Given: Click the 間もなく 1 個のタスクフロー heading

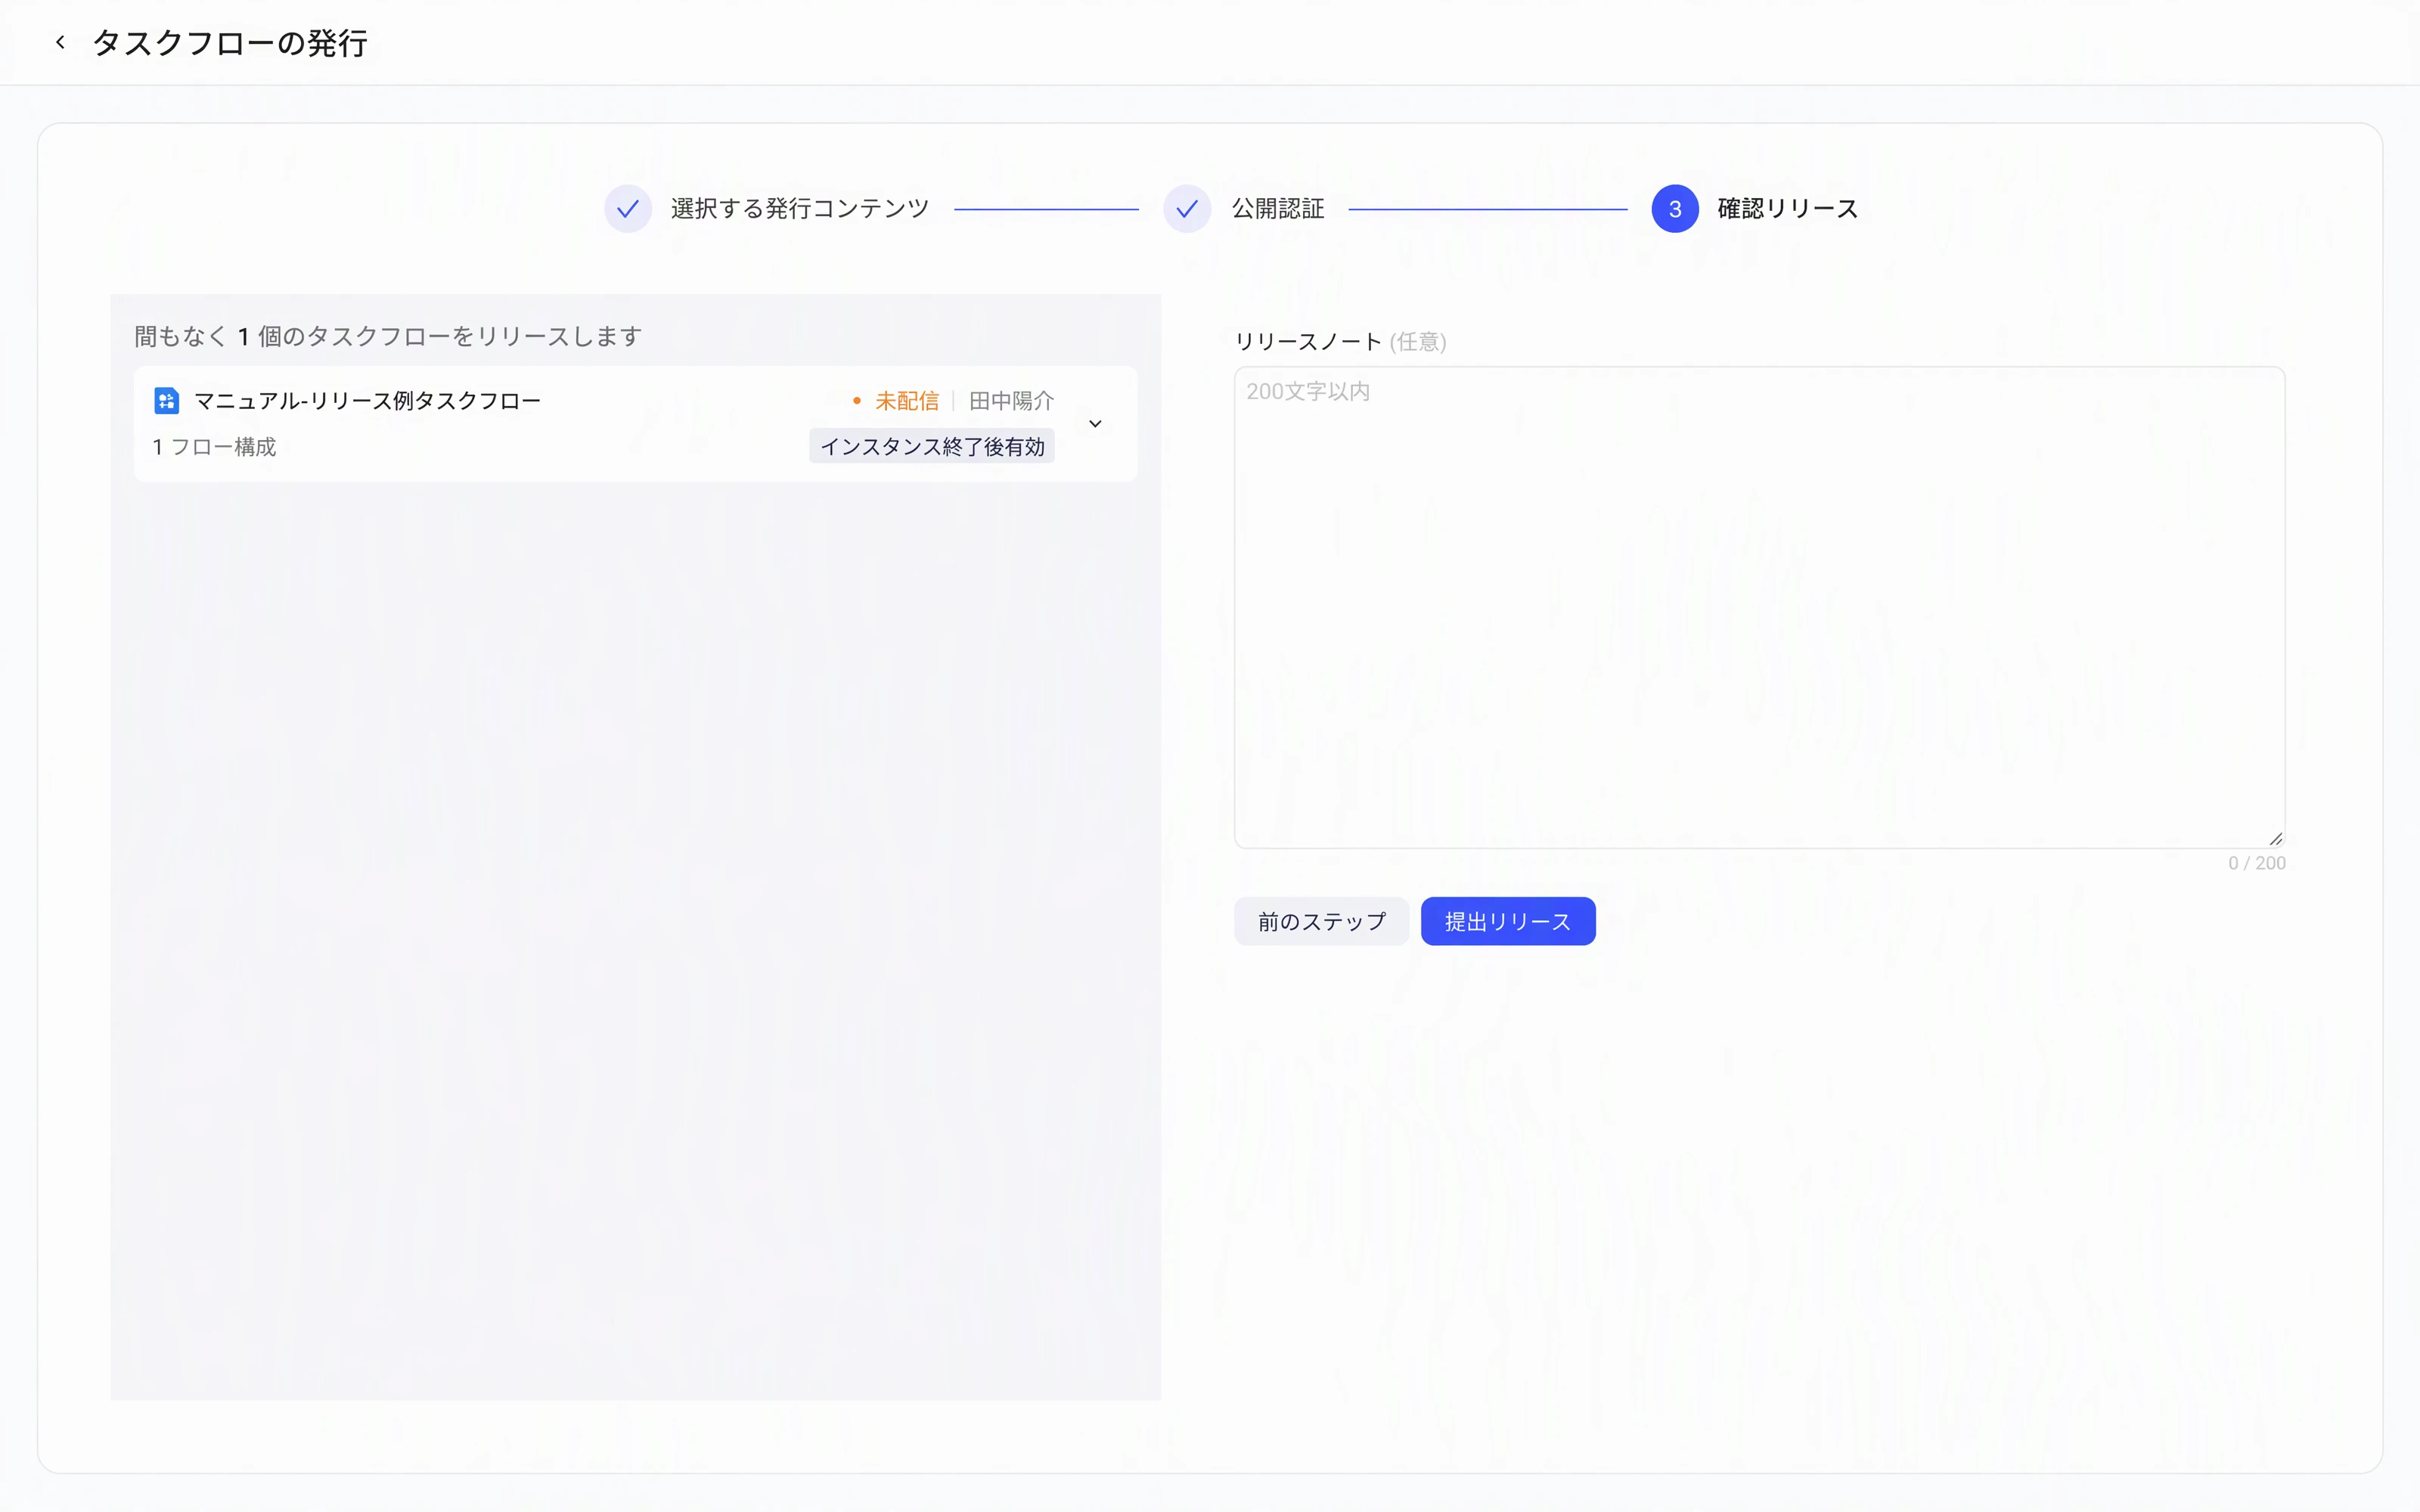Looking at the screenshot, I should point(388,336).
